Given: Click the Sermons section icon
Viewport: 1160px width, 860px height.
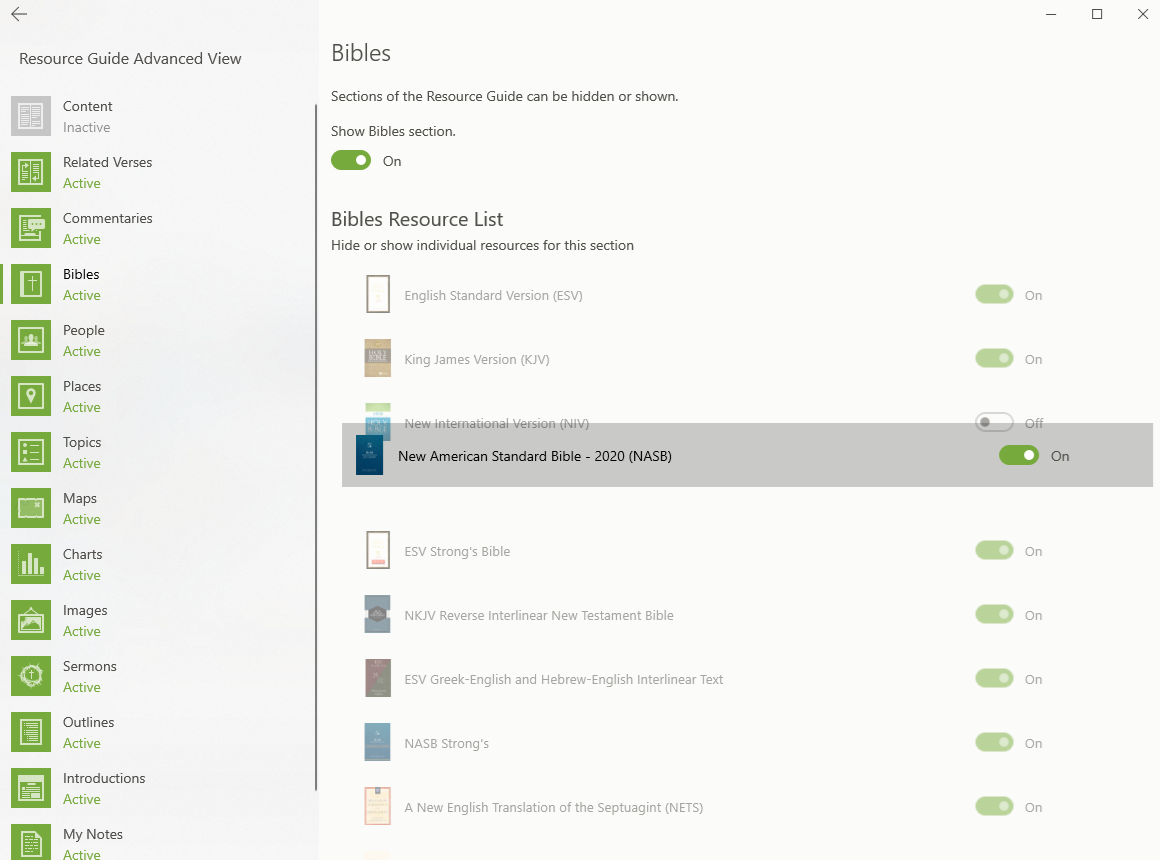Looking at the screenshot, I should coord(31,676).
